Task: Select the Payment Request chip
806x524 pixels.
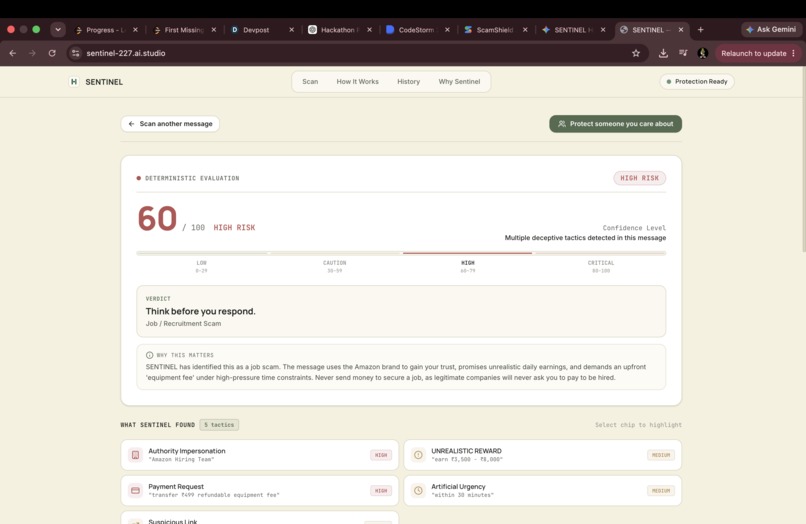Action: coord(260,491)
